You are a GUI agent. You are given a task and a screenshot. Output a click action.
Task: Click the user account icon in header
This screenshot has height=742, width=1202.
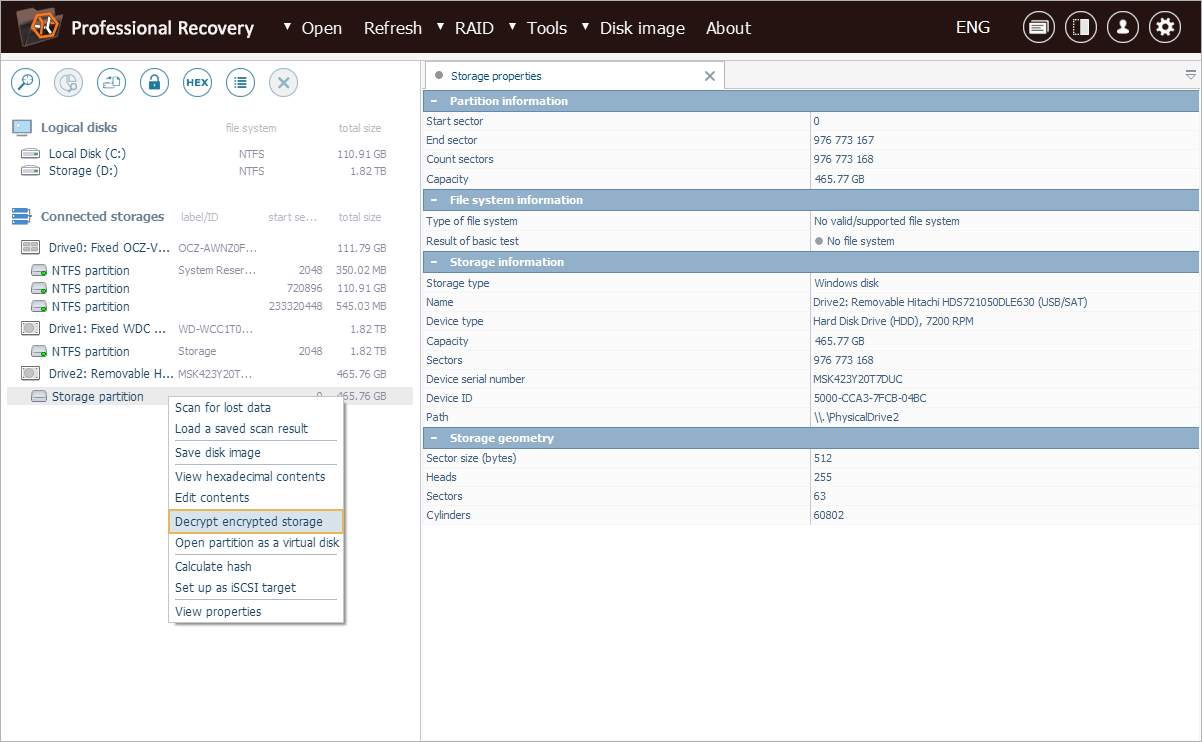point(1122,28)
